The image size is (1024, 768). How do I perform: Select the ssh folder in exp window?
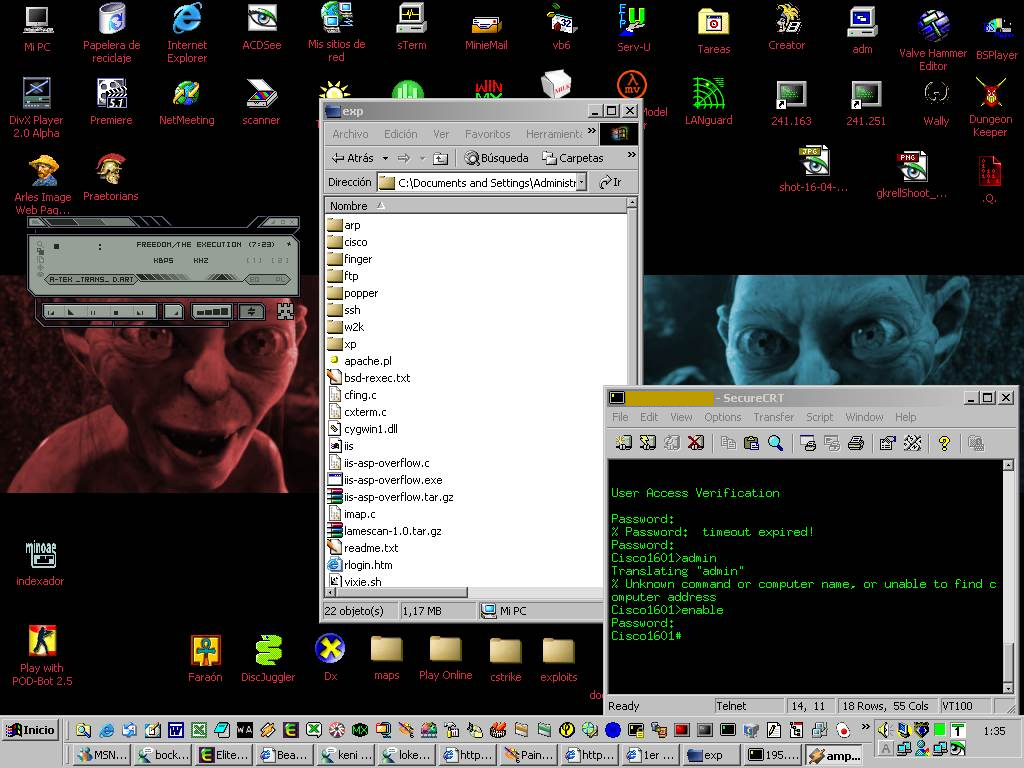(x=344, y=310)
